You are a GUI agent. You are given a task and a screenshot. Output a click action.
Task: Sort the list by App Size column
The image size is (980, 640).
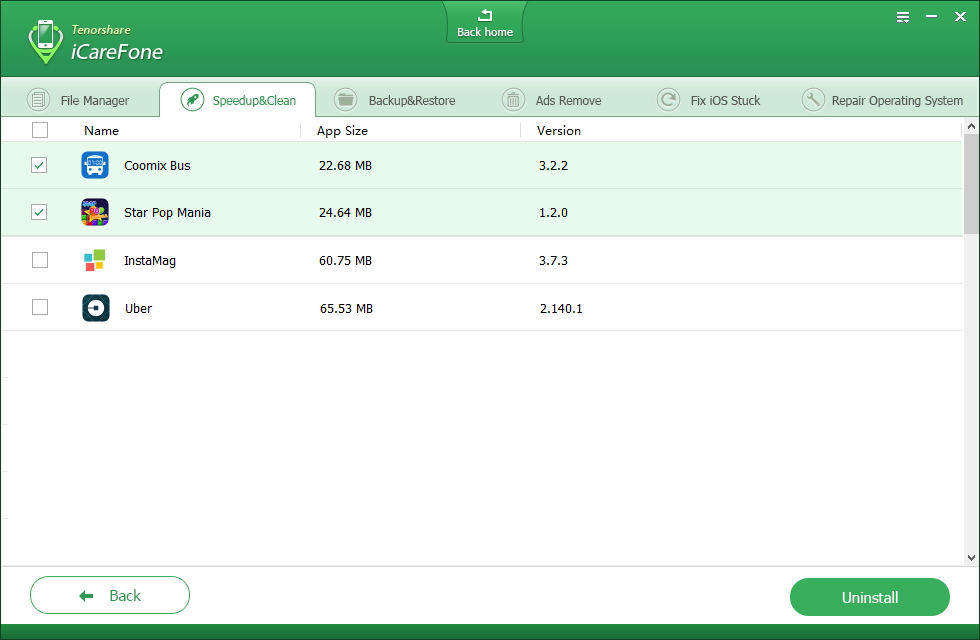342,130
